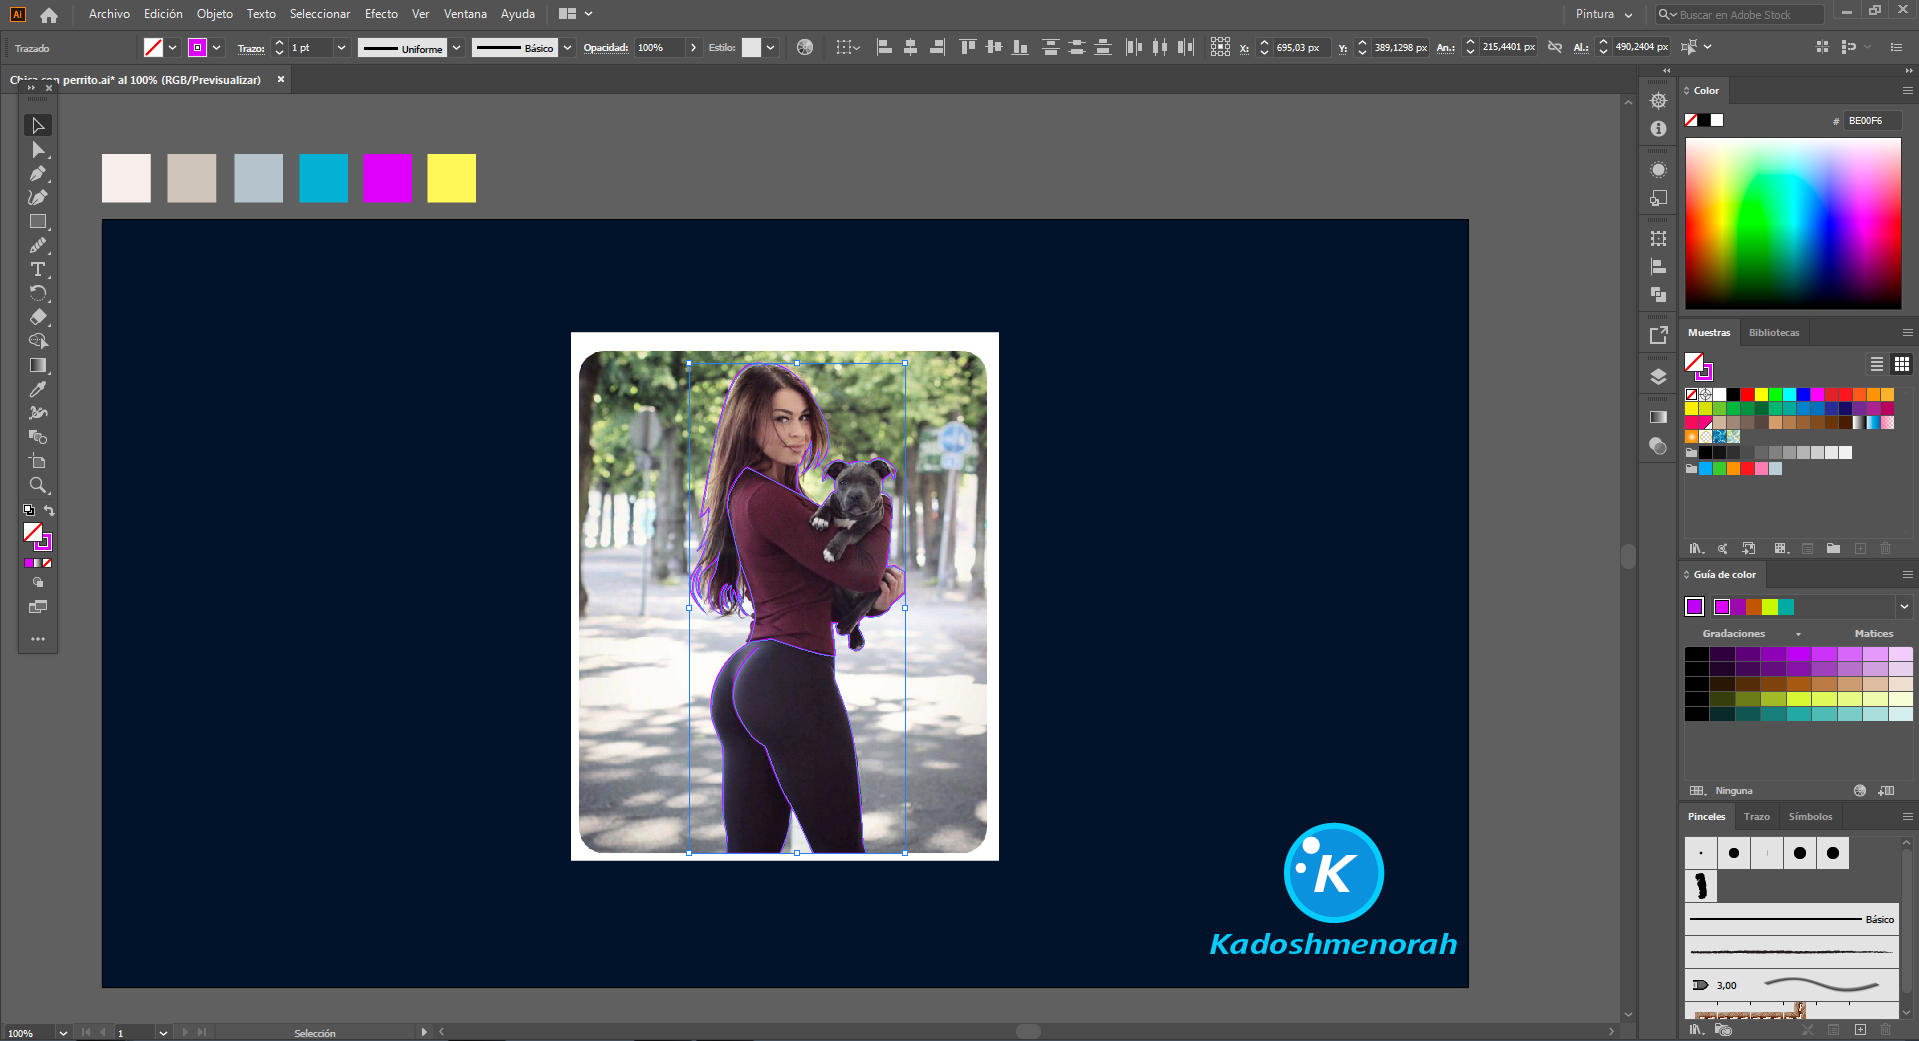Switch to the Símbolos tab
Viewport: 1919px width, 1041px height.
1810,816
